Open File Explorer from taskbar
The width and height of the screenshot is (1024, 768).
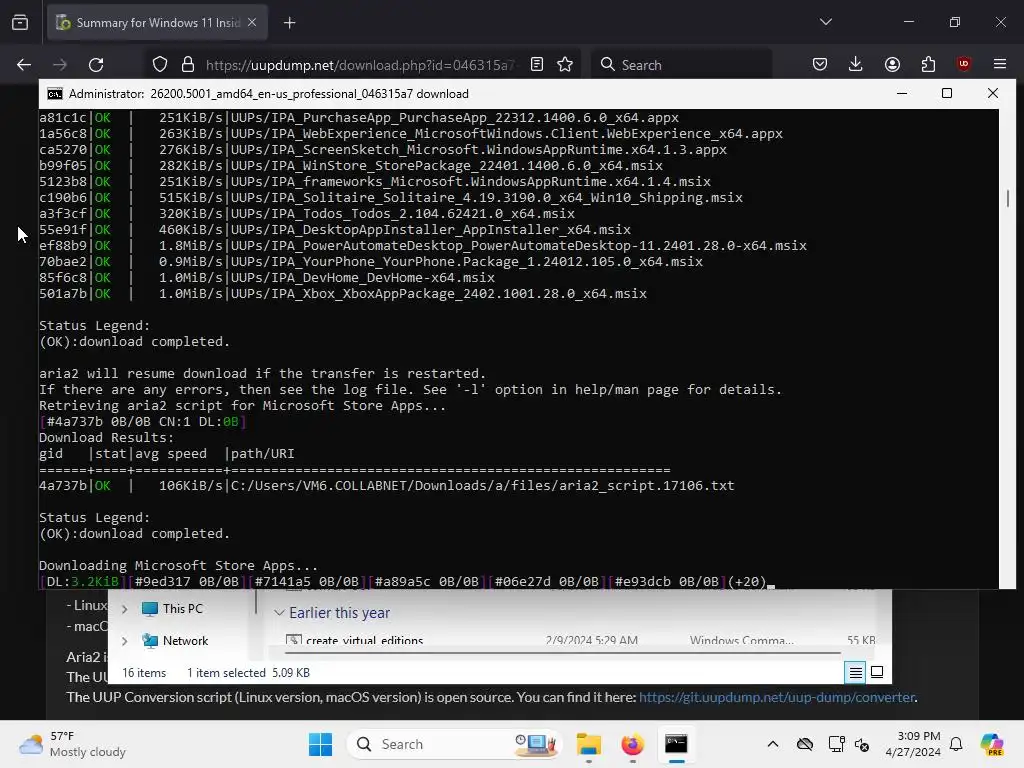[x=588, y=744]
